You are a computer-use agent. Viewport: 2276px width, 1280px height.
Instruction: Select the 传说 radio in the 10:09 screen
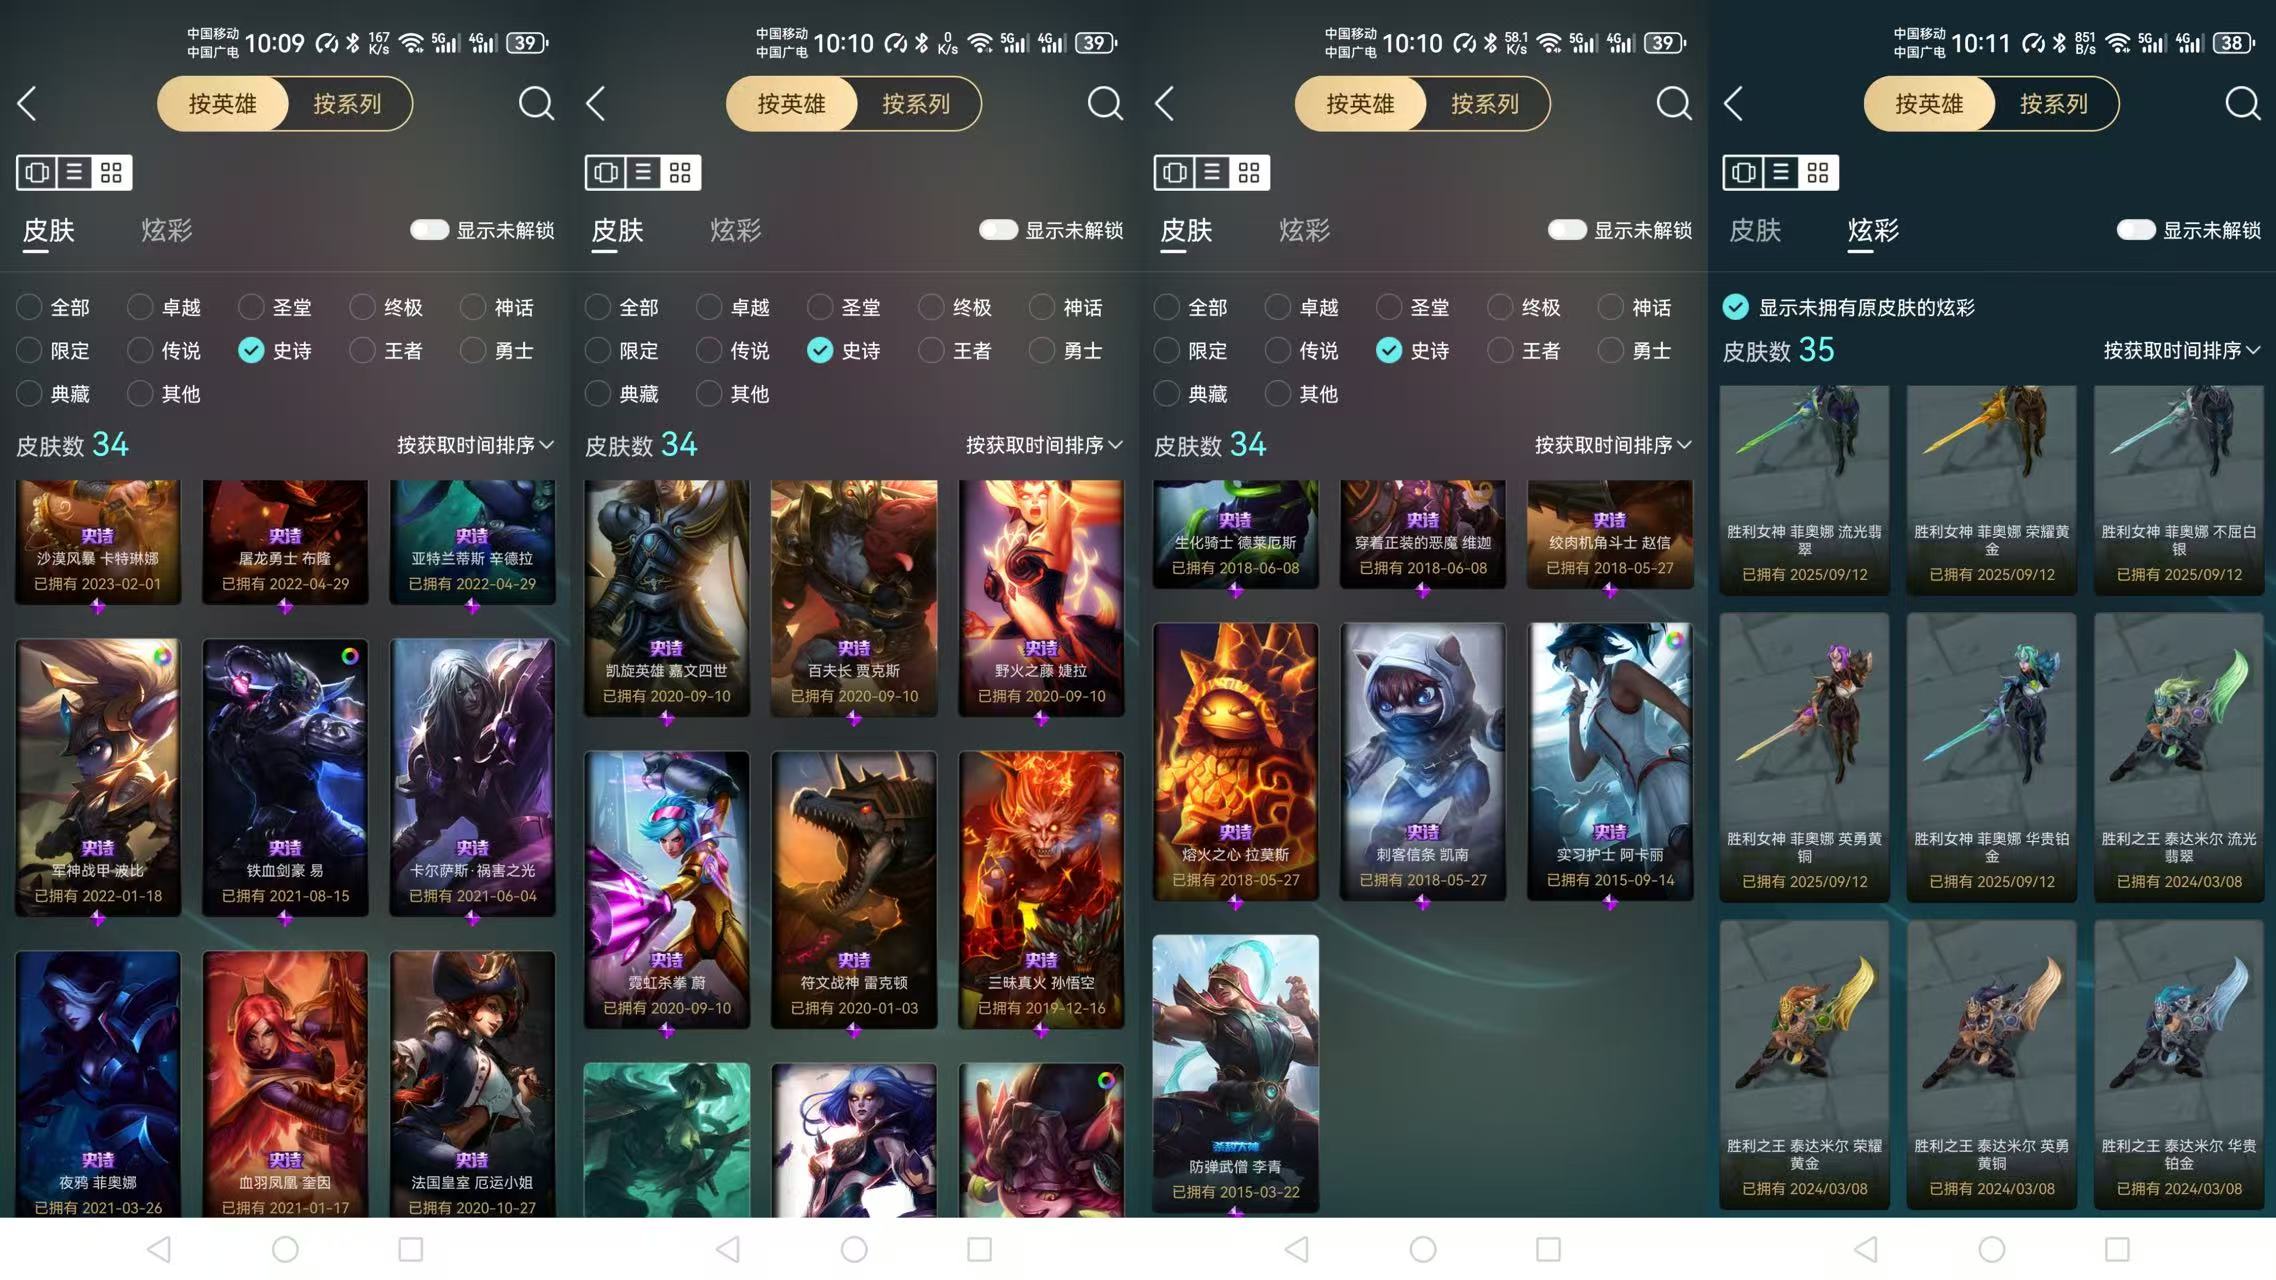tap(140, 350)
